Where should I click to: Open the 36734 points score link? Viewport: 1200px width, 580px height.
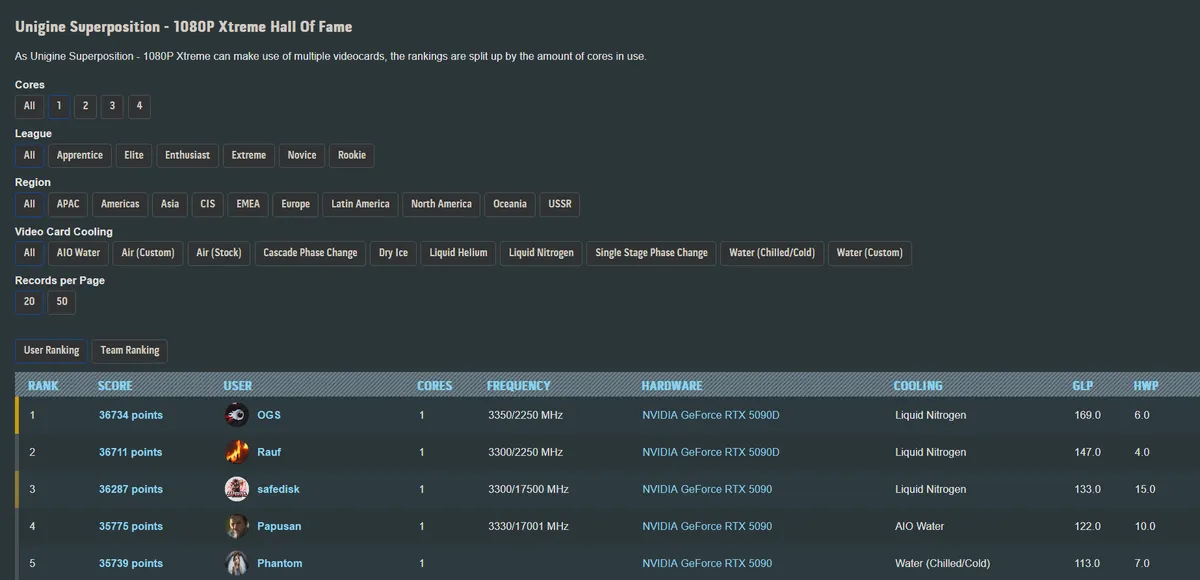(130, 415)
